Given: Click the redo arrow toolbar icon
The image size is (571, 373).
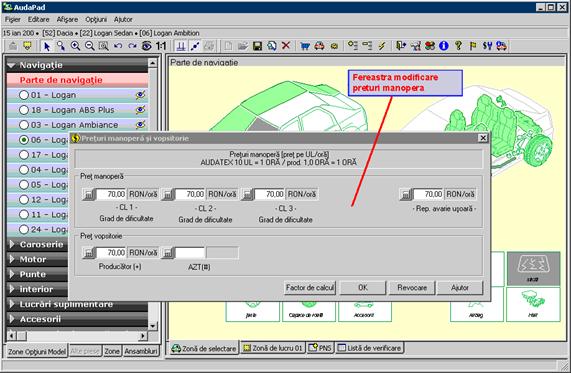Looking at the screenshot, I should coord(132,46).
